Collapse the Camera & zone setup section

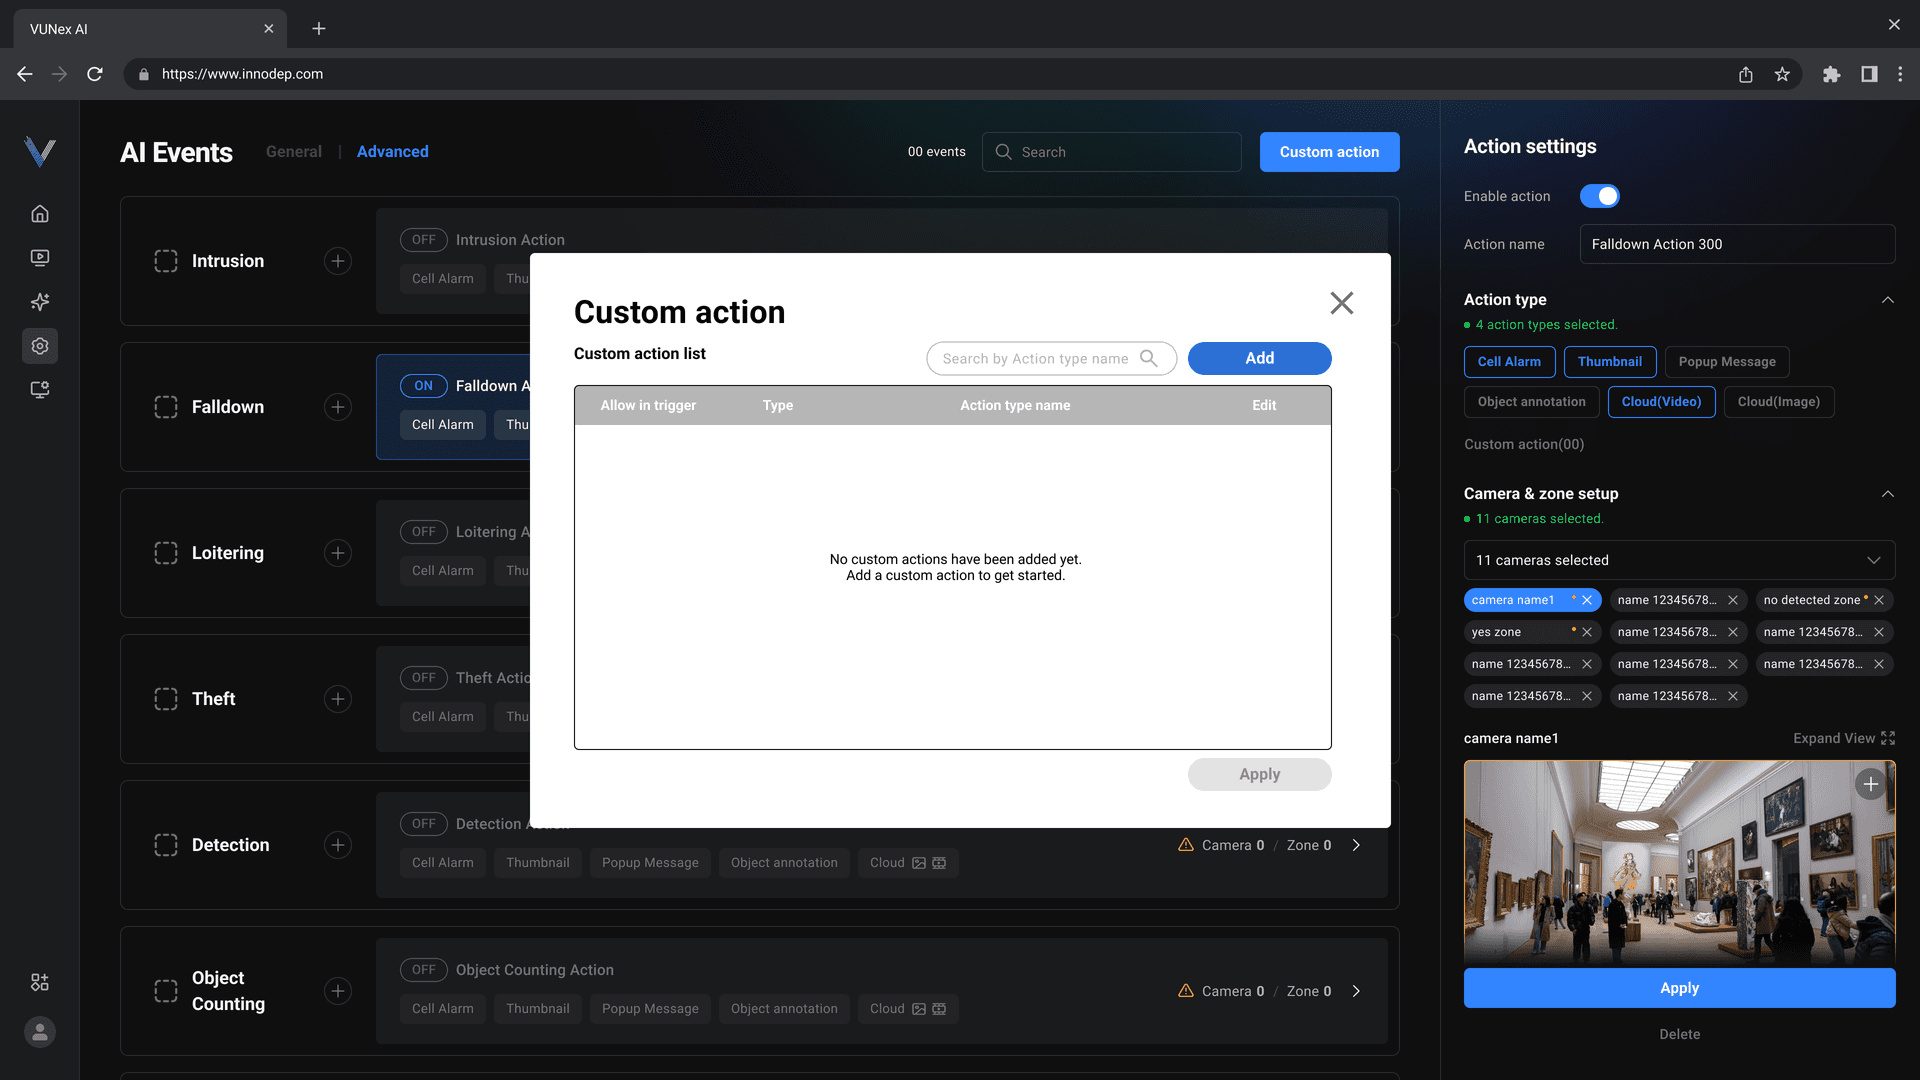tap(1887, 494)
